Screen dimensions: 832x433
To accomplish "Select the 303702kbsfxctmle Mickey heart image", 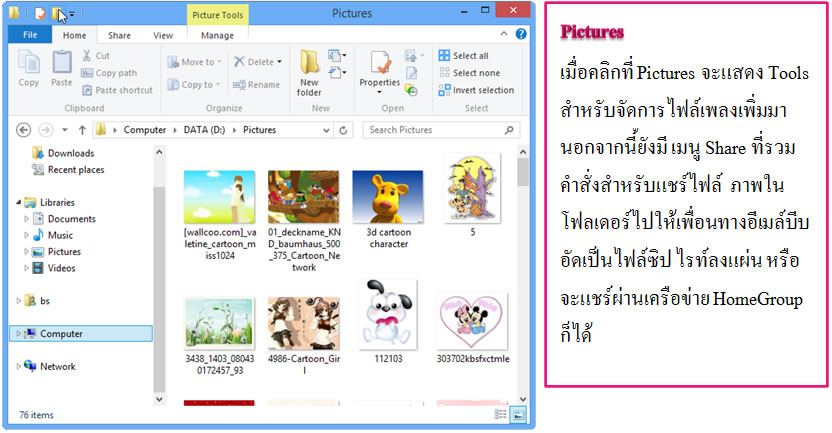I will click(472, 321).
